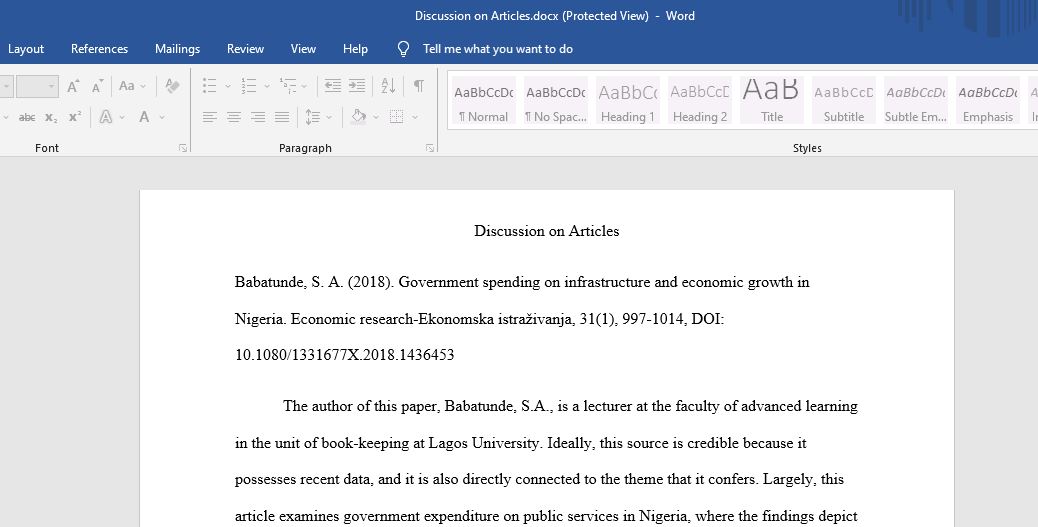Image resolution: width=1038 pixels, height=527 pixels.
Task: Open the Help tab
Action: [355, 49]
